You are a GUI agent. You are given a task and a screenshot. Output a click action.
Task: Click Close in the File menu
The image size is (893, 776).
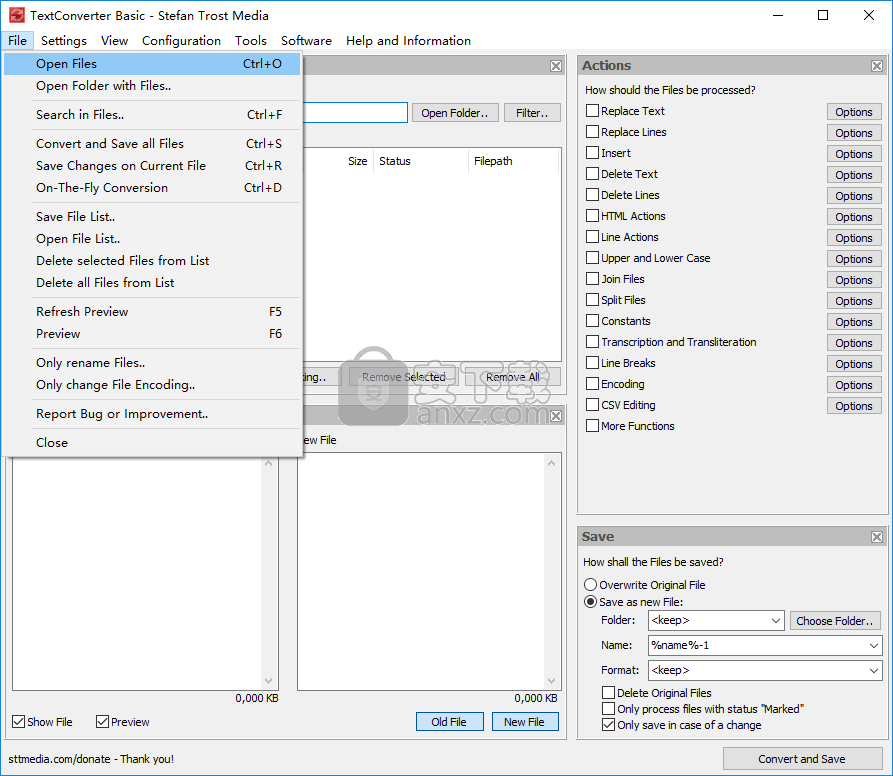click(x=152, y=443)
